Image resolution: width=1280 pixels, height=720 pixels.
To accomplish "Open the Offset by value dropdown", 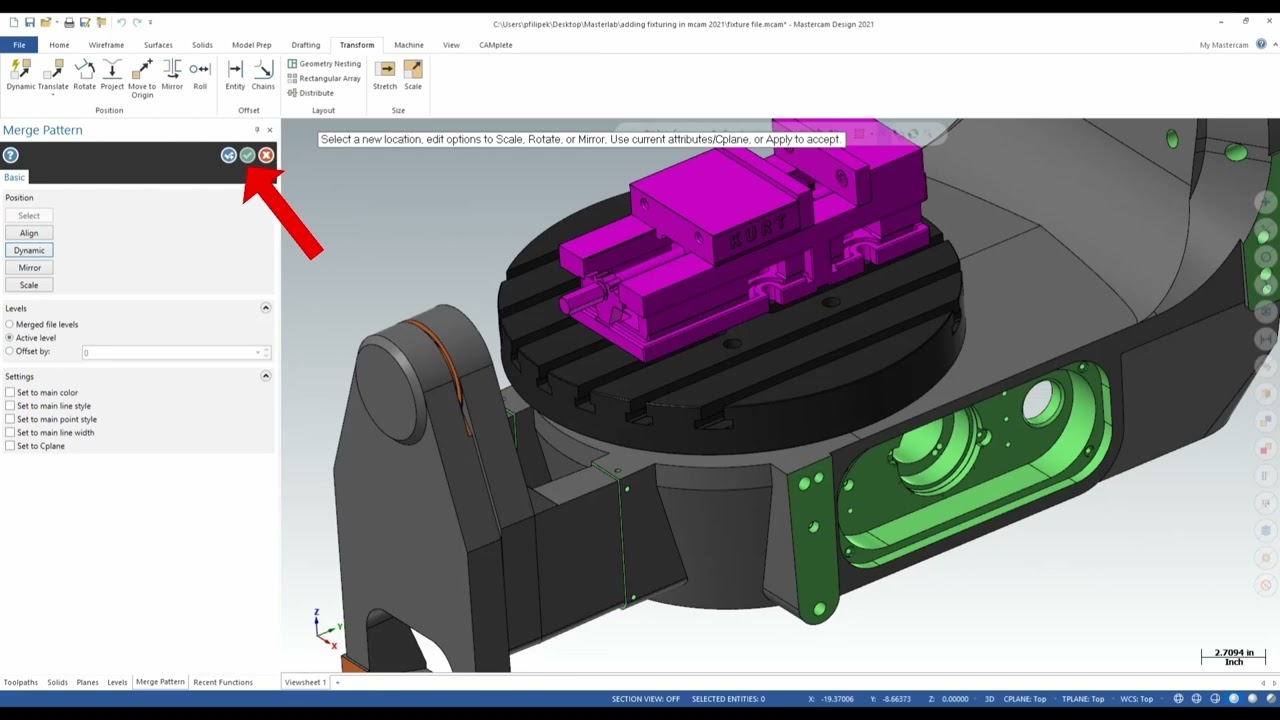I will click(258, 352).
